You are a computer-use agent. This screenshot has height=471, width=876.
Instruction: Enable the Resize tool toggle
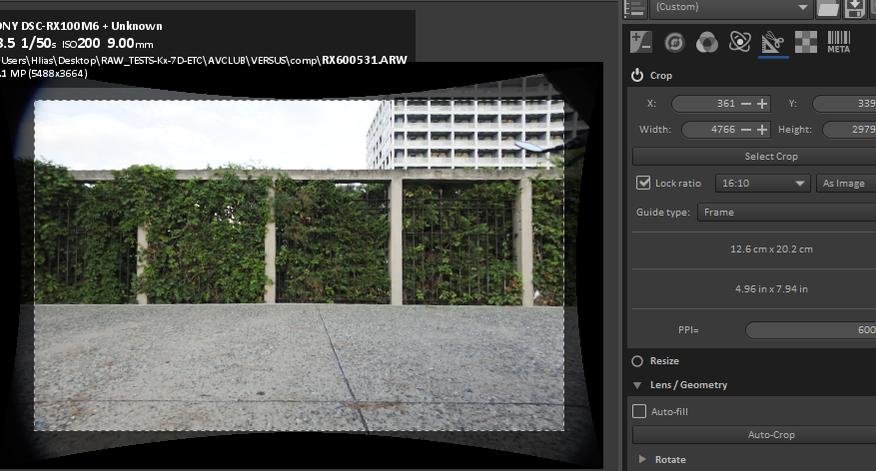pyautogui.click(x=637, y=361)
